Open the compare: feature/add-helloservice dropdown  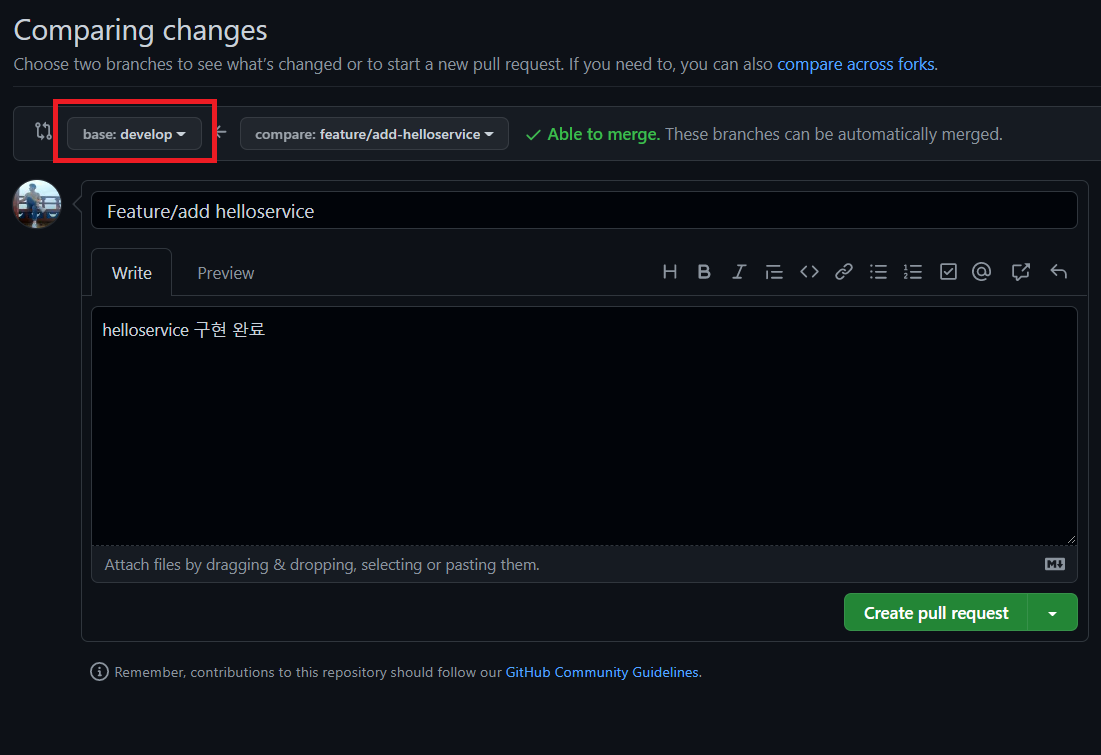click(374, 133)
